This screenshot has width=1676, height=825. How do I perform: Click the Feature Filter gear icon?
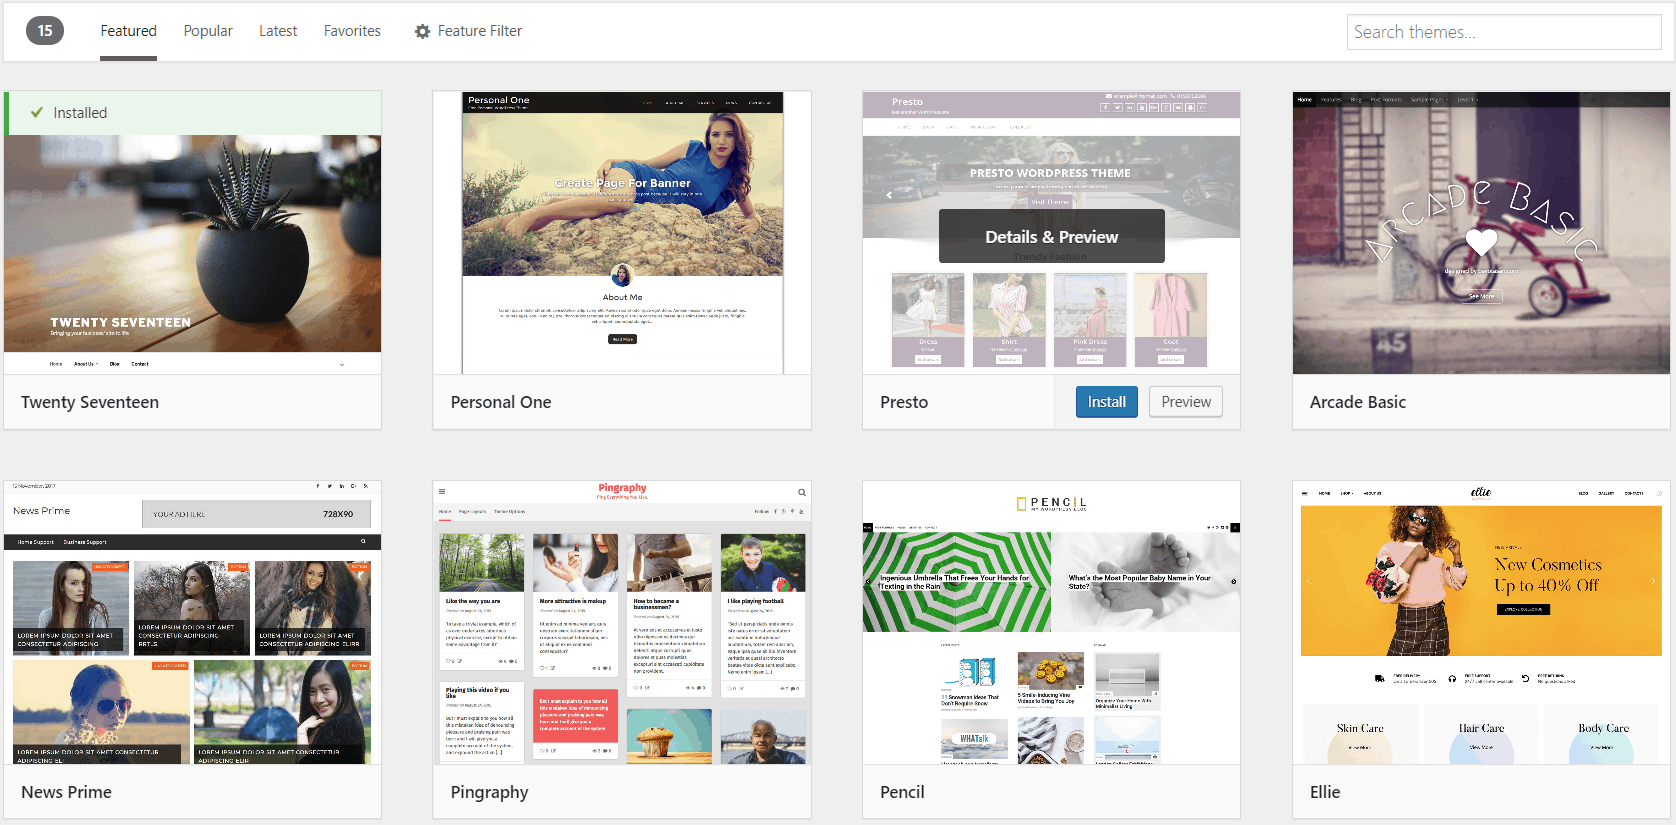click(422, 31)
